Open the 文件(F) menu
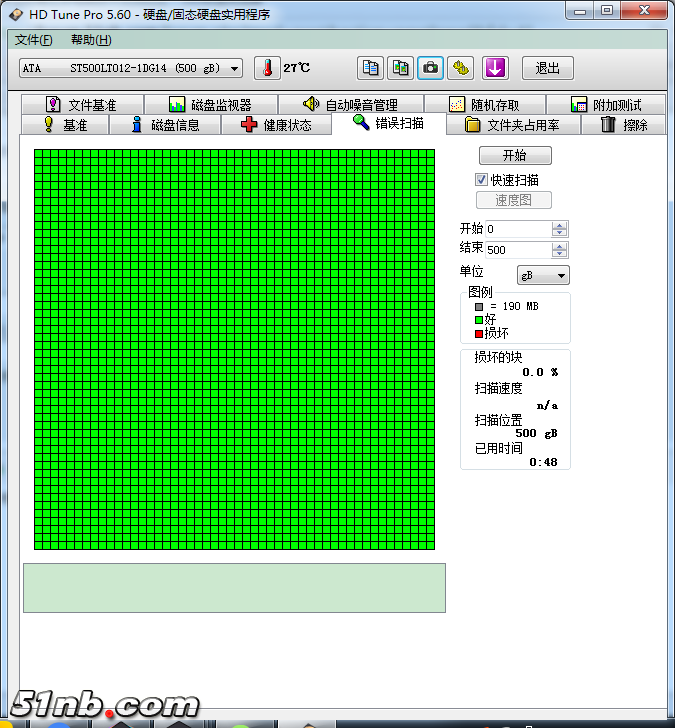Screen dimensions: 675x728 click(x=33, y=40)
